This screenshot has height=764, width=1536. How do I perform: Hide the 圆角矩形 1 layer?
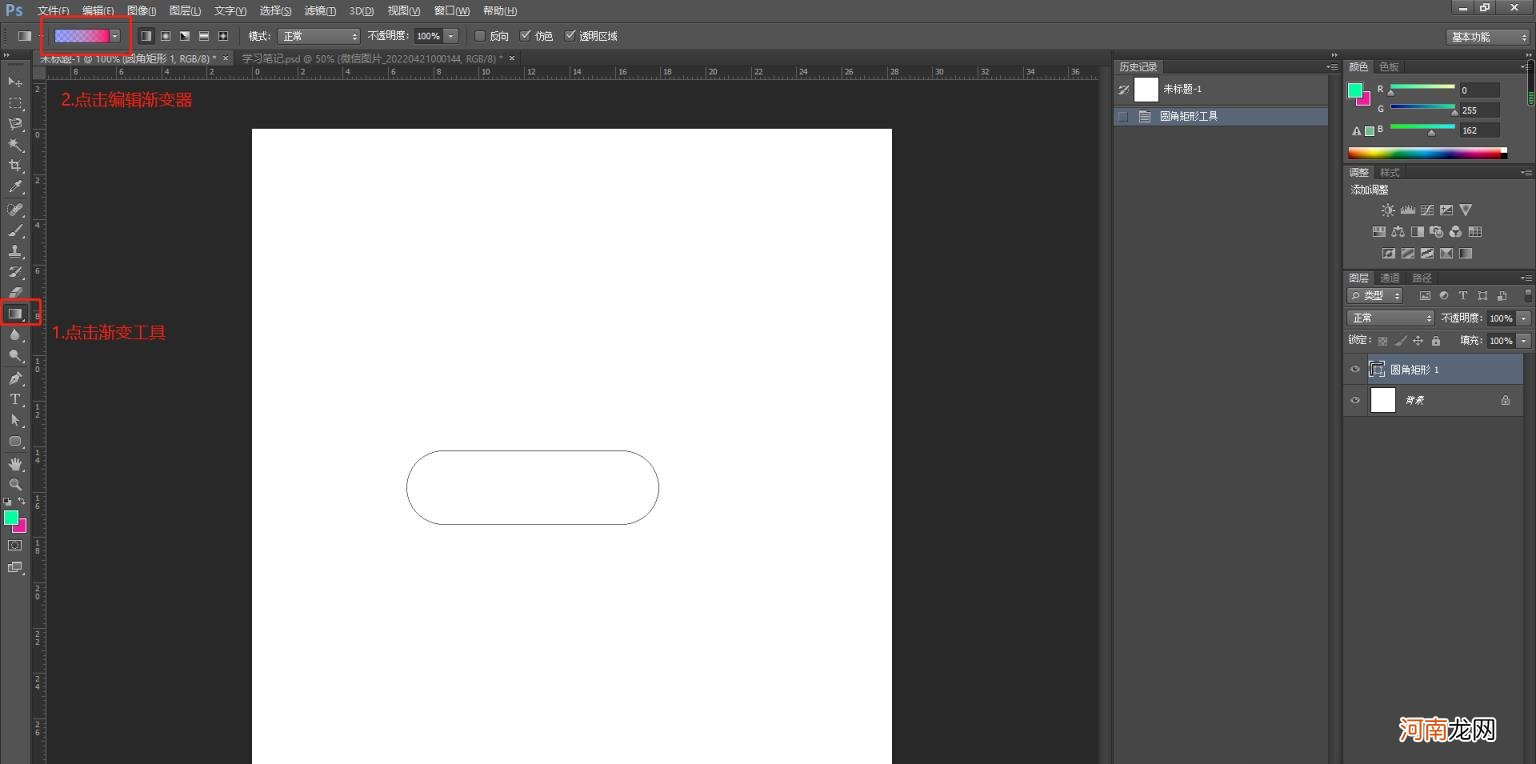tap(1355, 370)
